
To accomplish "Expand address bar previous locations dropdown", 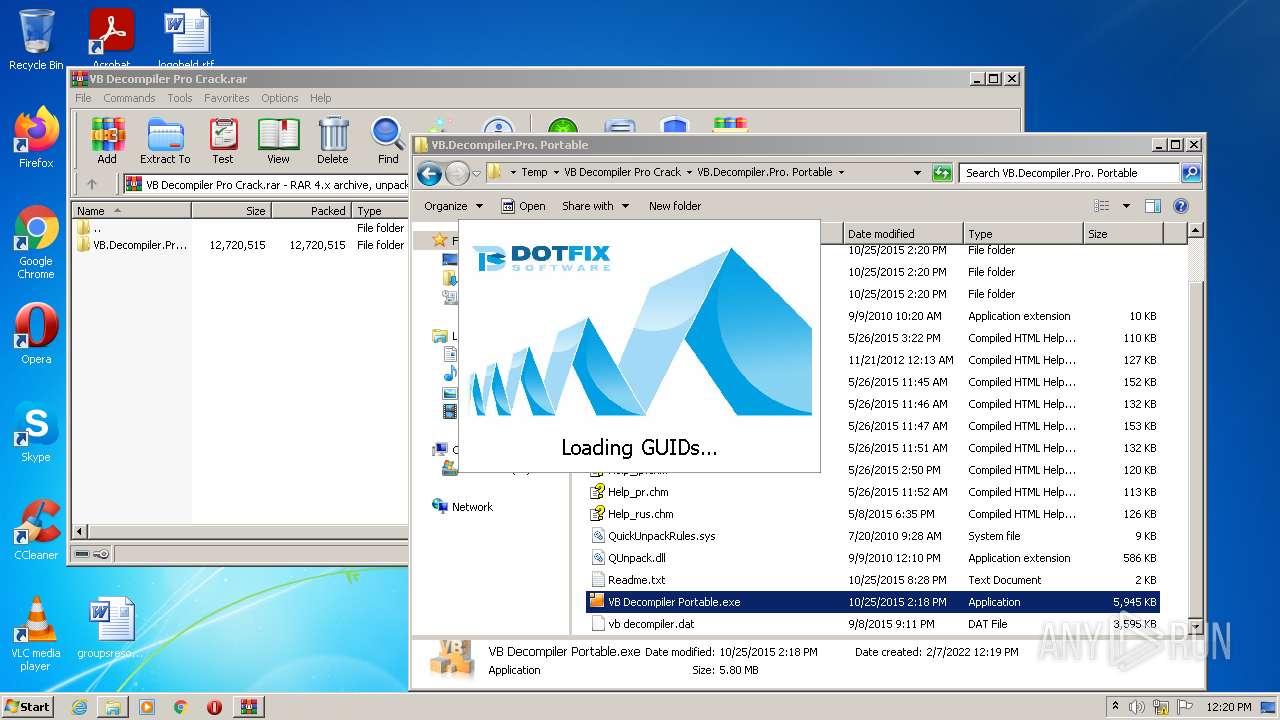I will point(917,173).
